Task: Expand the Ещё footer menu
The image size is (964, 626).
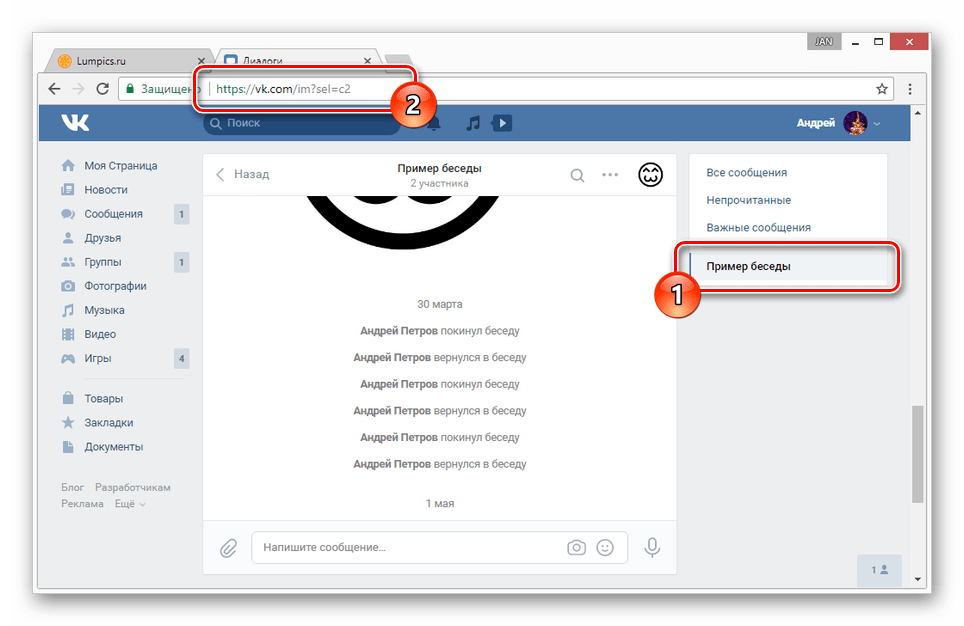Action: point(129,504)
